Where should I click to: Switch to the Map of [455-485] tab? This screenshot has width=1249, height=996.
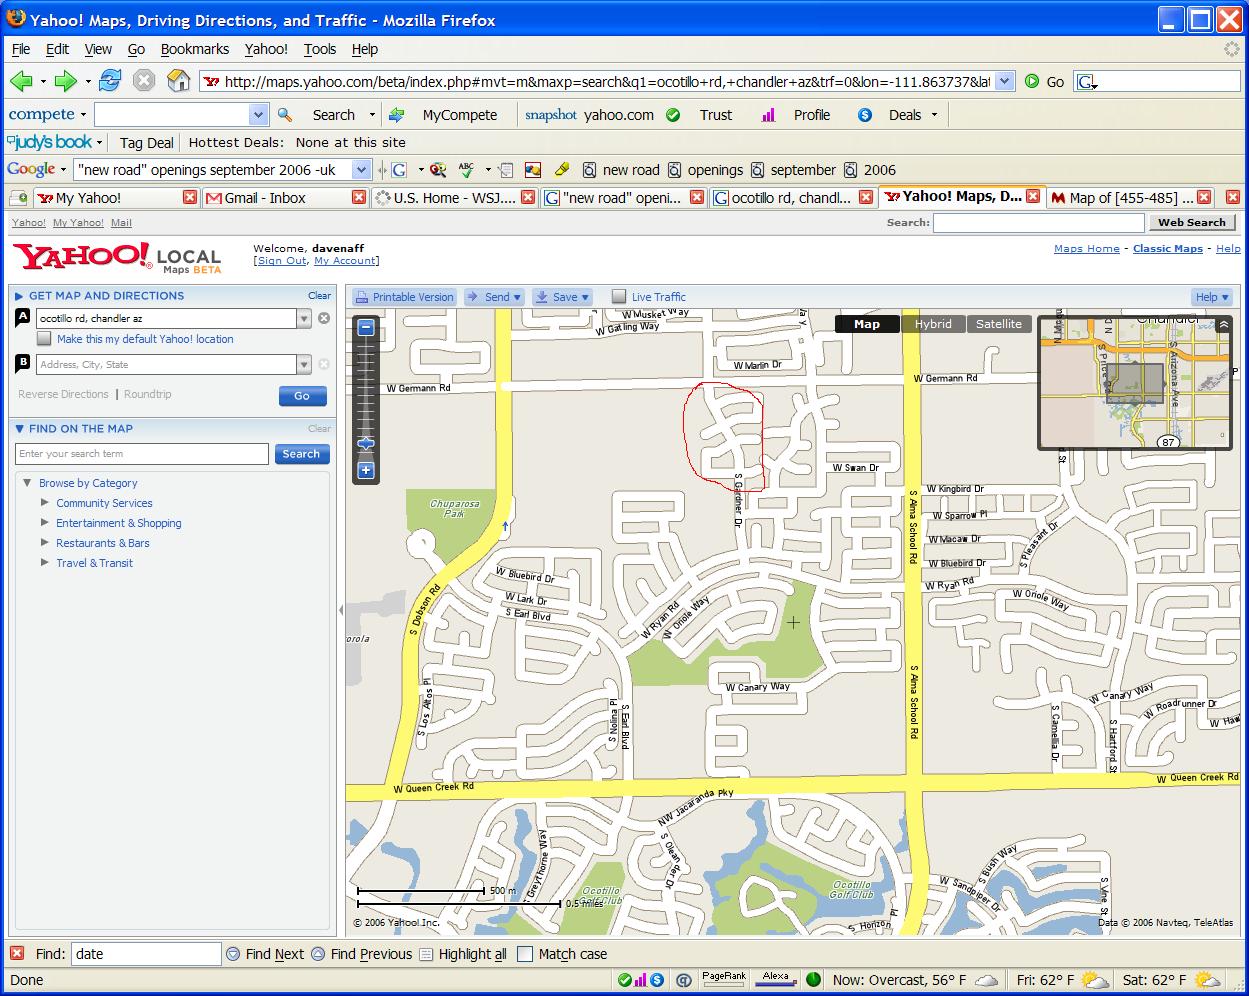click(x=1130, y=198)
